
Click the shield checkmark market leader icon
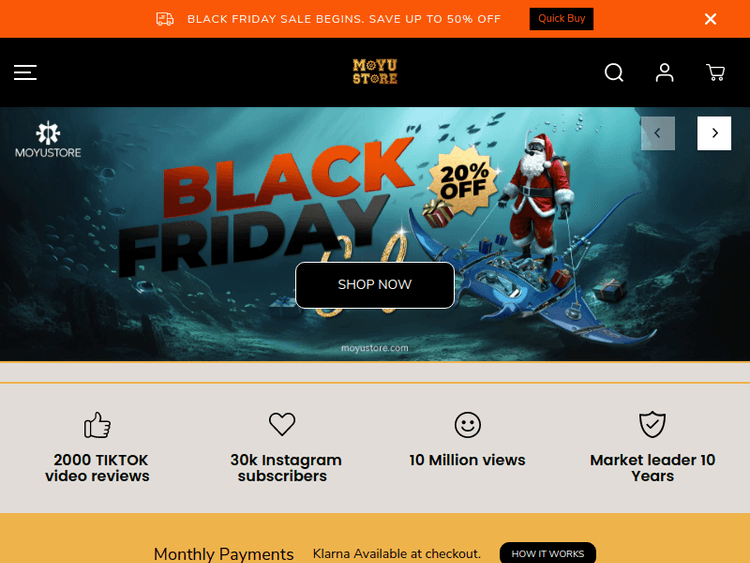point(652,424)
